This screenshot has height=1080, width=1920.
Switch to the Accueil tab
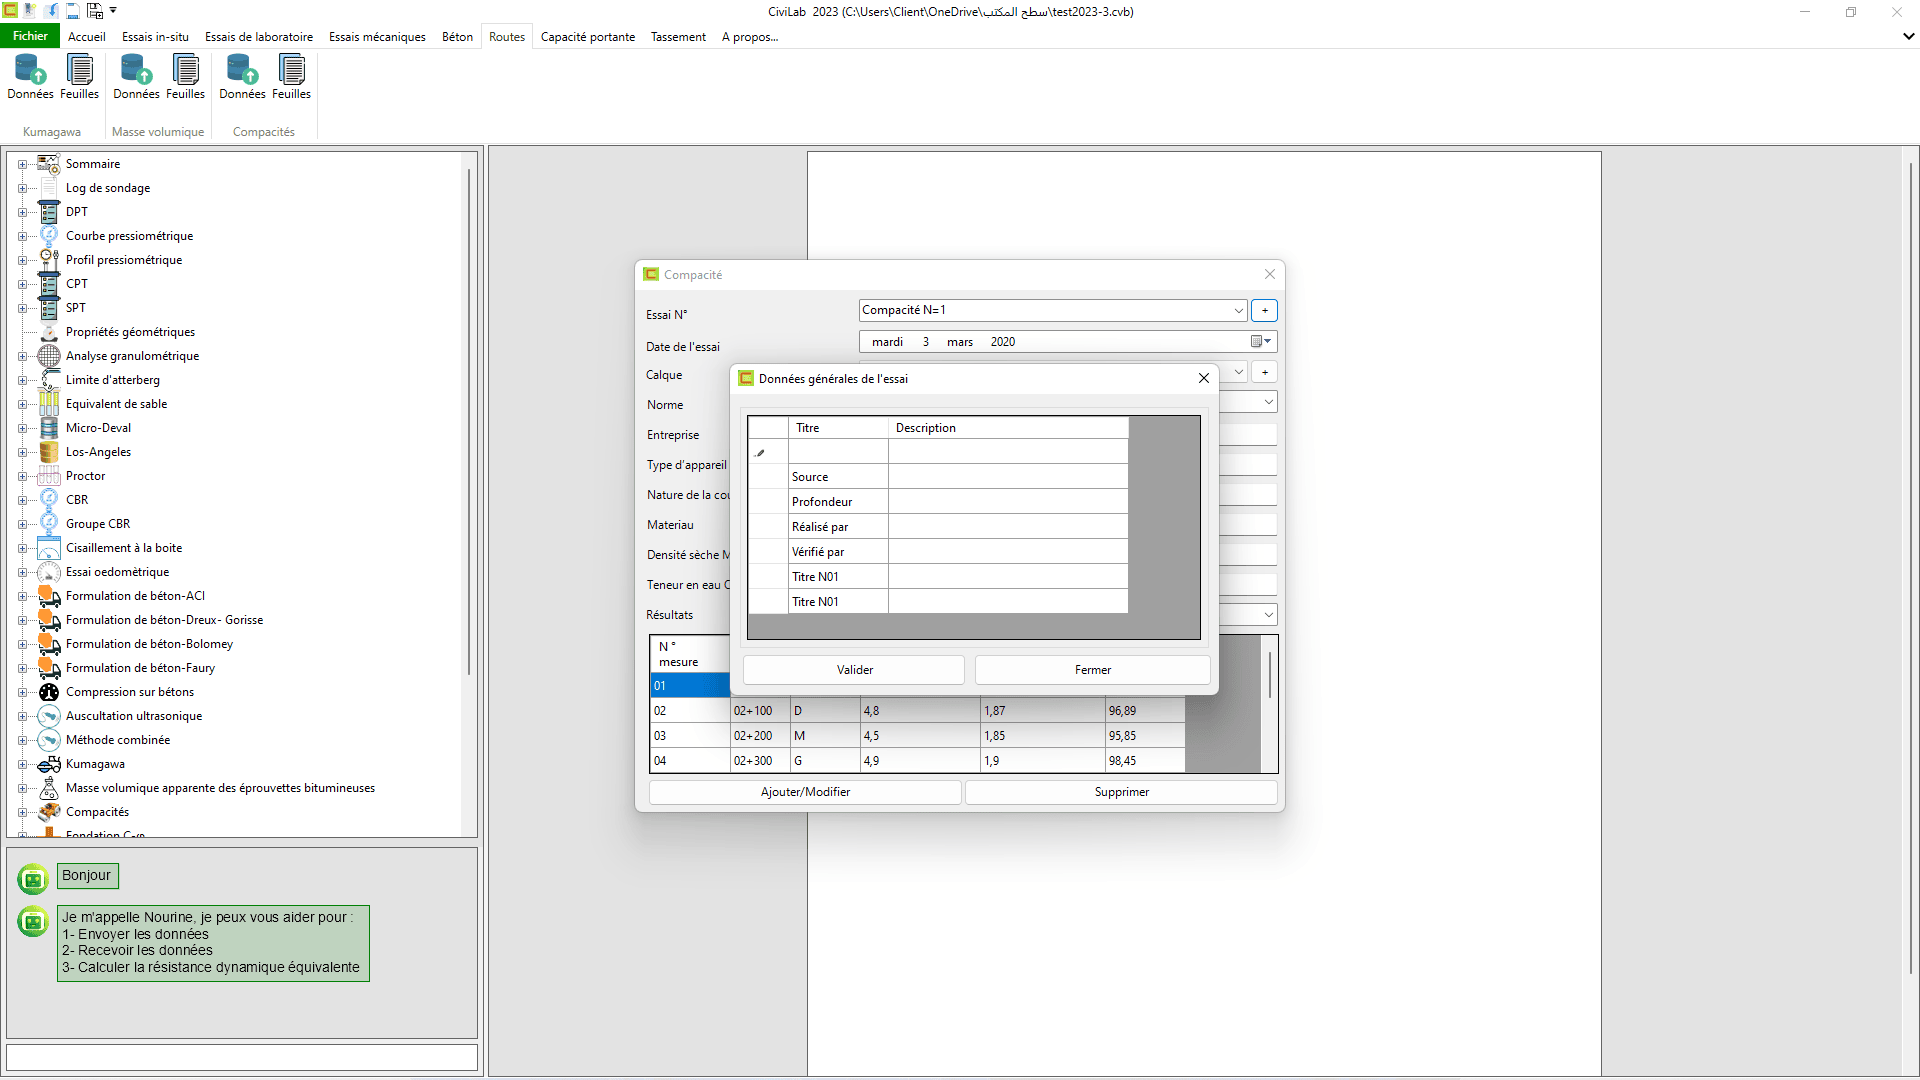coord(87,37)
